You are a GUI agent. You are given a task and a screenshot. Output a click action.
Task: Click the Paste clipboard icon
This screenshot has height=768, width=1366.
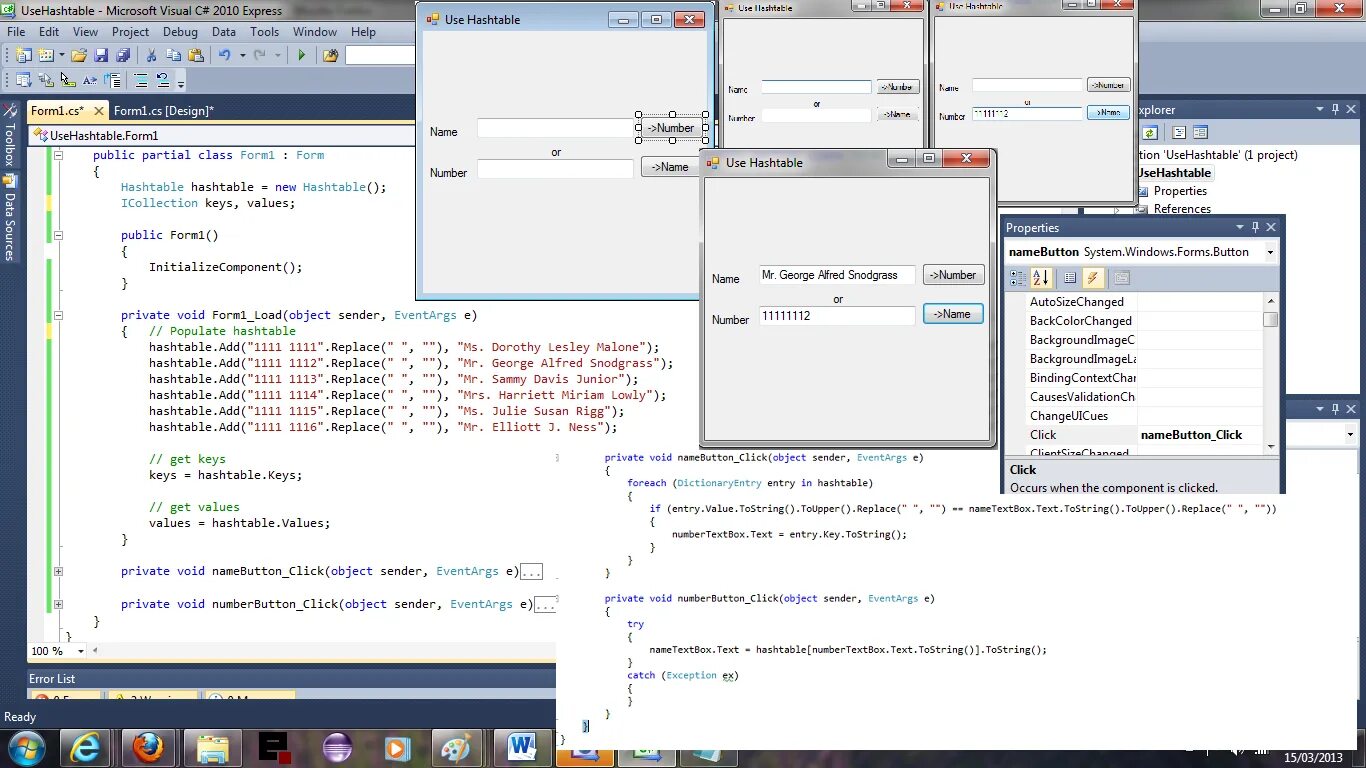click(x=196, y=55)
